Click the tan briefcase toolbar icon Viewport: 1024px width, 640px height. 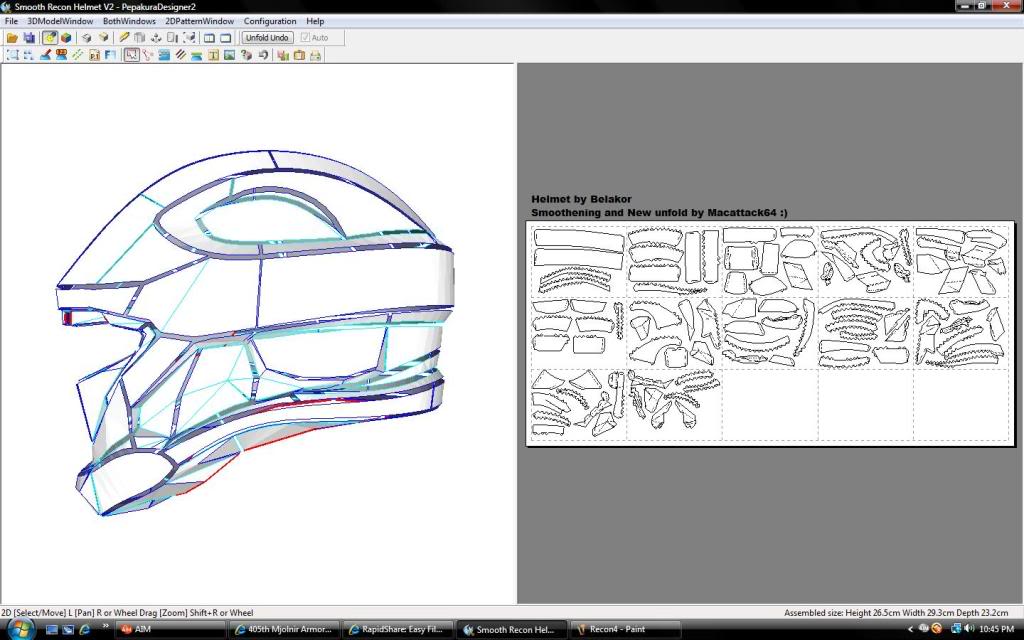pyautogui.click(x=299, y=55)
